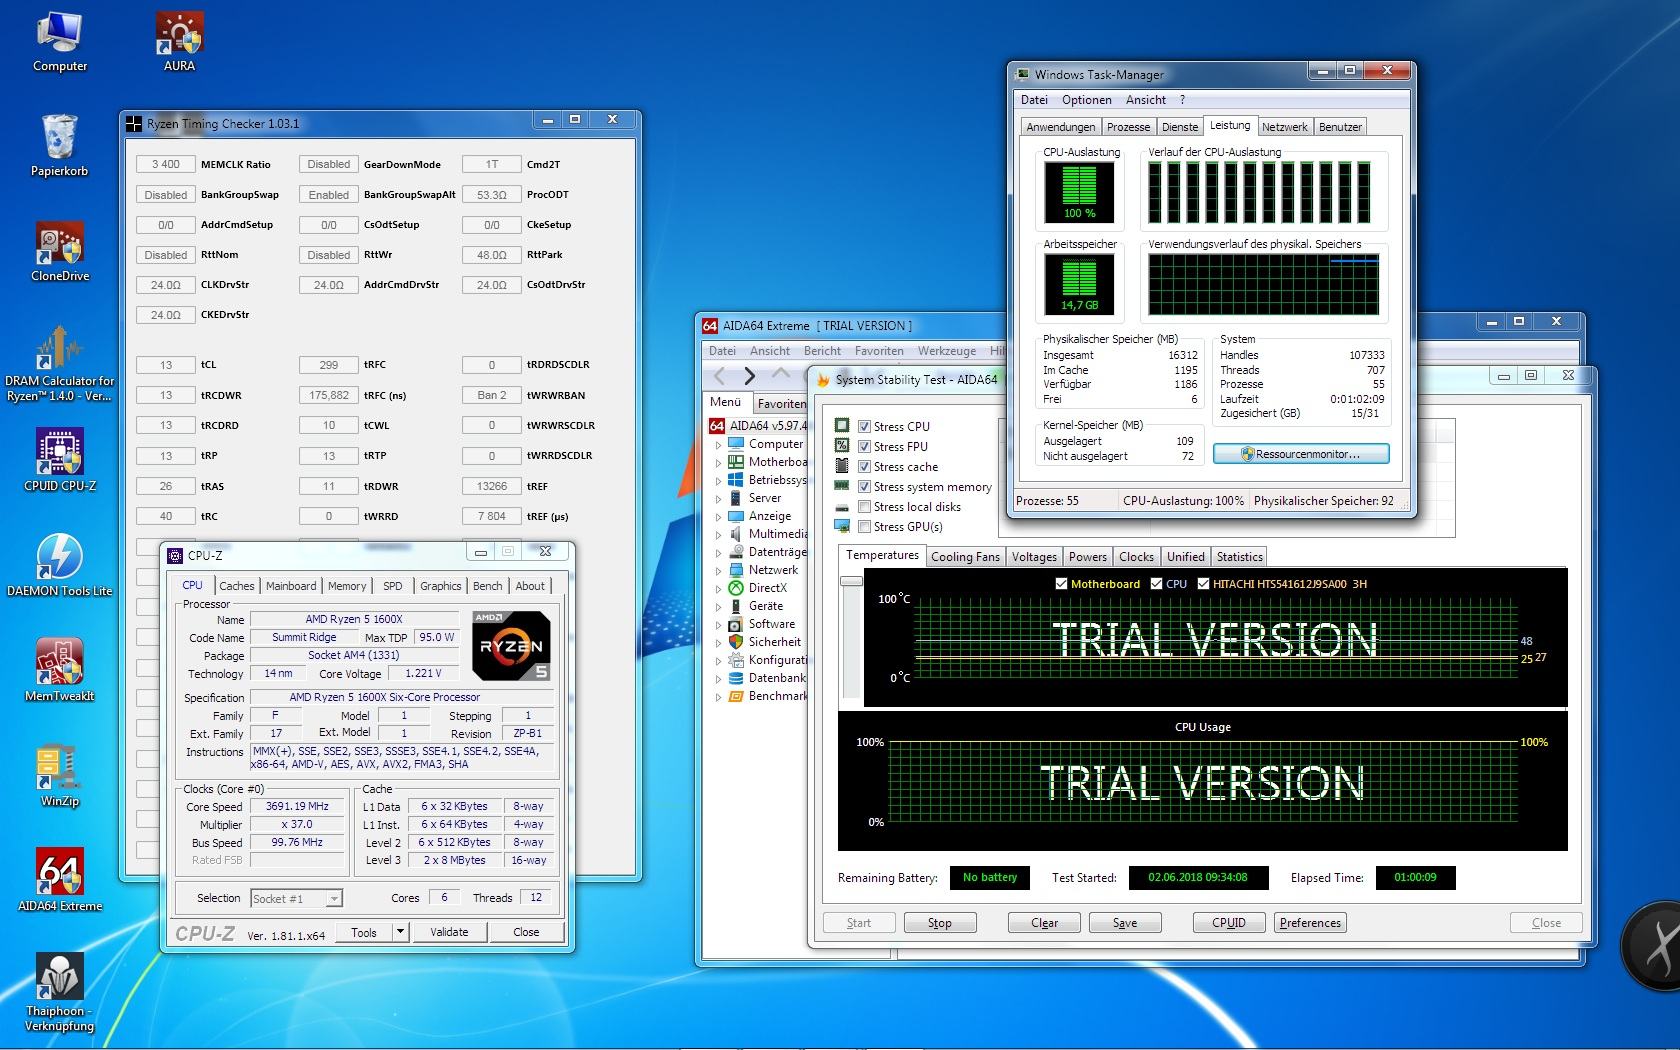Click the AIDA64 forward navigation arrow
This screenshot has height=1050, width=1680.
750,376
